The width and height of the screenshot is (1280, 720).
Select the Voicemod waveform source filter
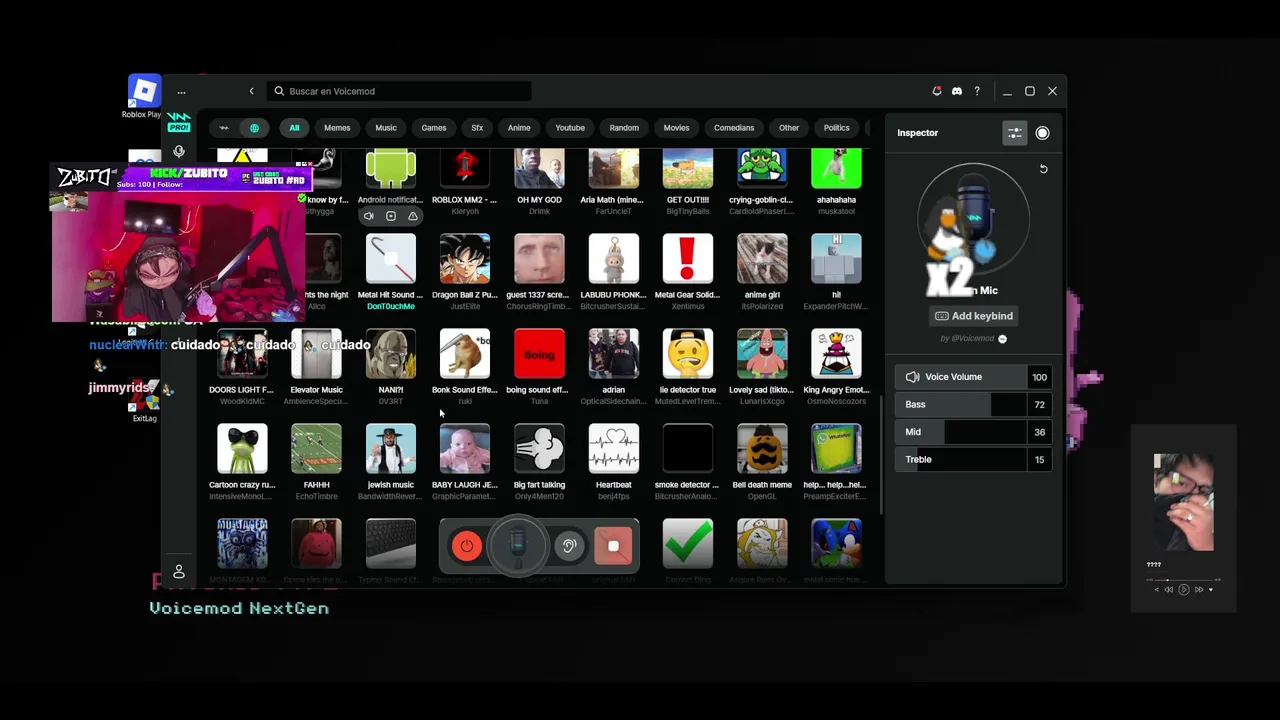[x=224, y=128]
